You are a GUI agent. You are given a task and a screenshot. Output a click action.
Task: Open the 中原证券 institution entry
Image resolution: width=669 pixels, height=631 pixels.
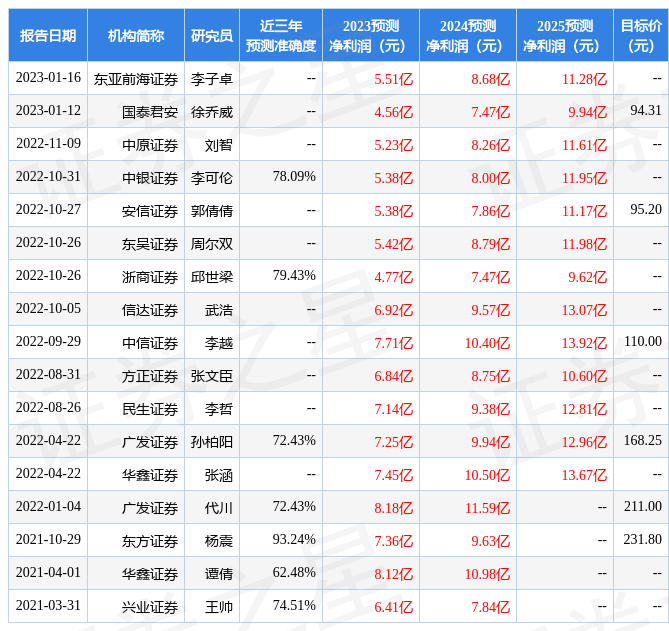click(x=150, y=145)
